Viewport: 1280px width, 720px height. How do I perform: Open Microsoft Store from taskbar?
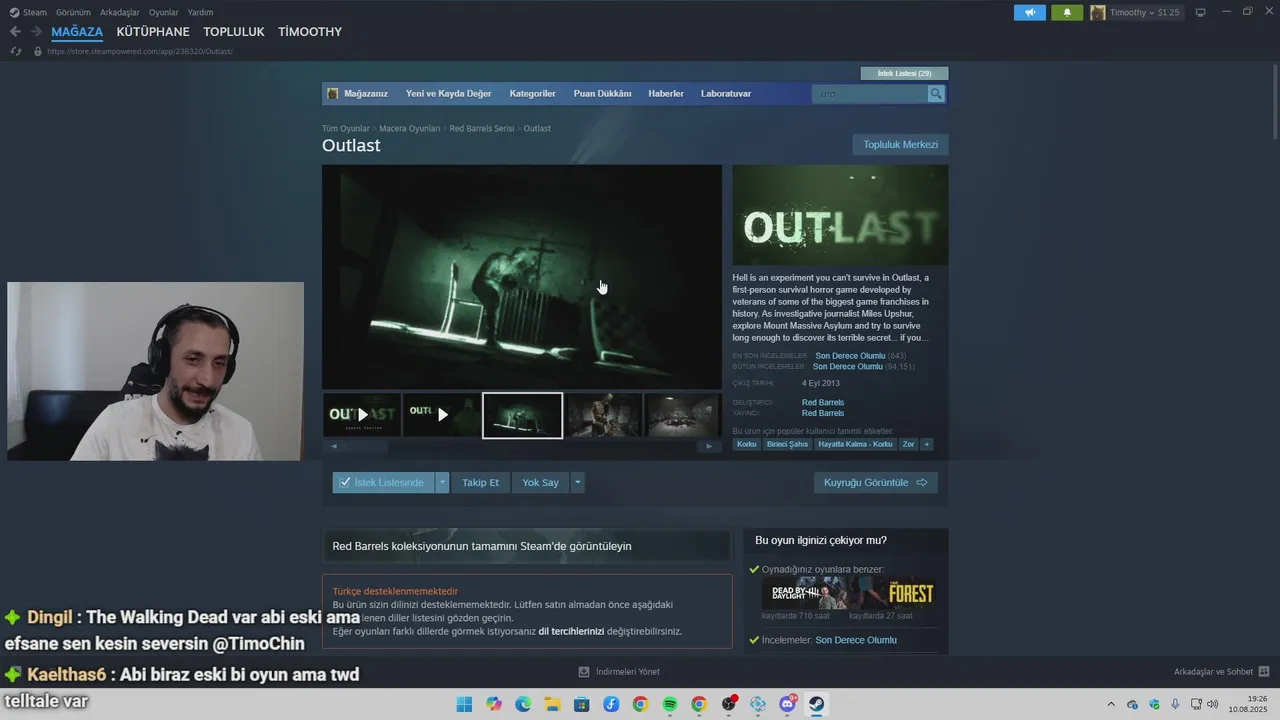tap(581, 704)
